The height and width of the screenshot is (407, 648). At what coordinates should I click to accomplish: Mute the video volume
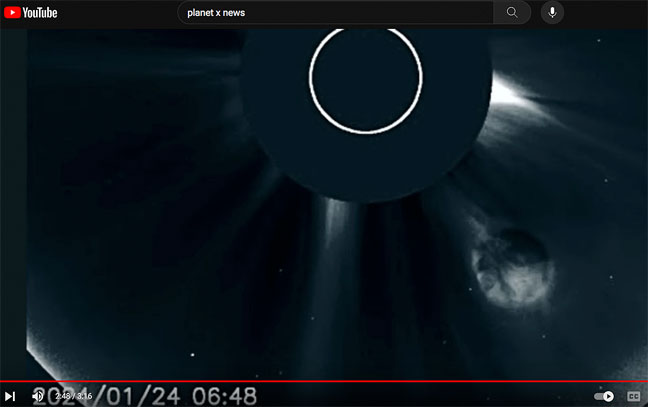point(38,396)
